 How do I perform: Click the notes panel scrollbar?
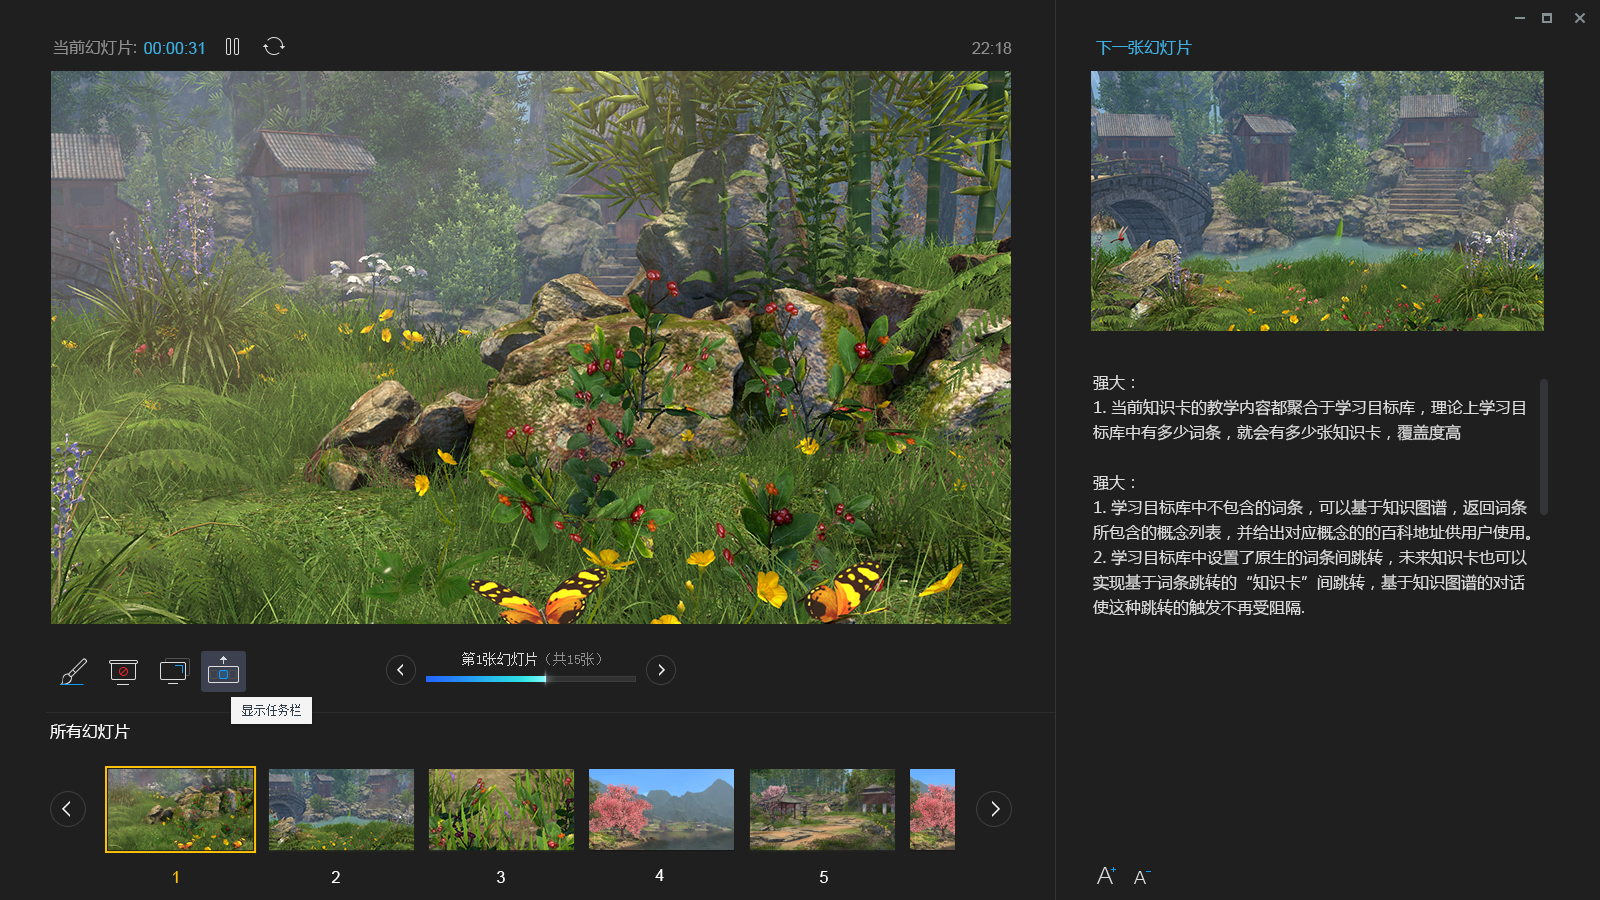(1544, 446)
